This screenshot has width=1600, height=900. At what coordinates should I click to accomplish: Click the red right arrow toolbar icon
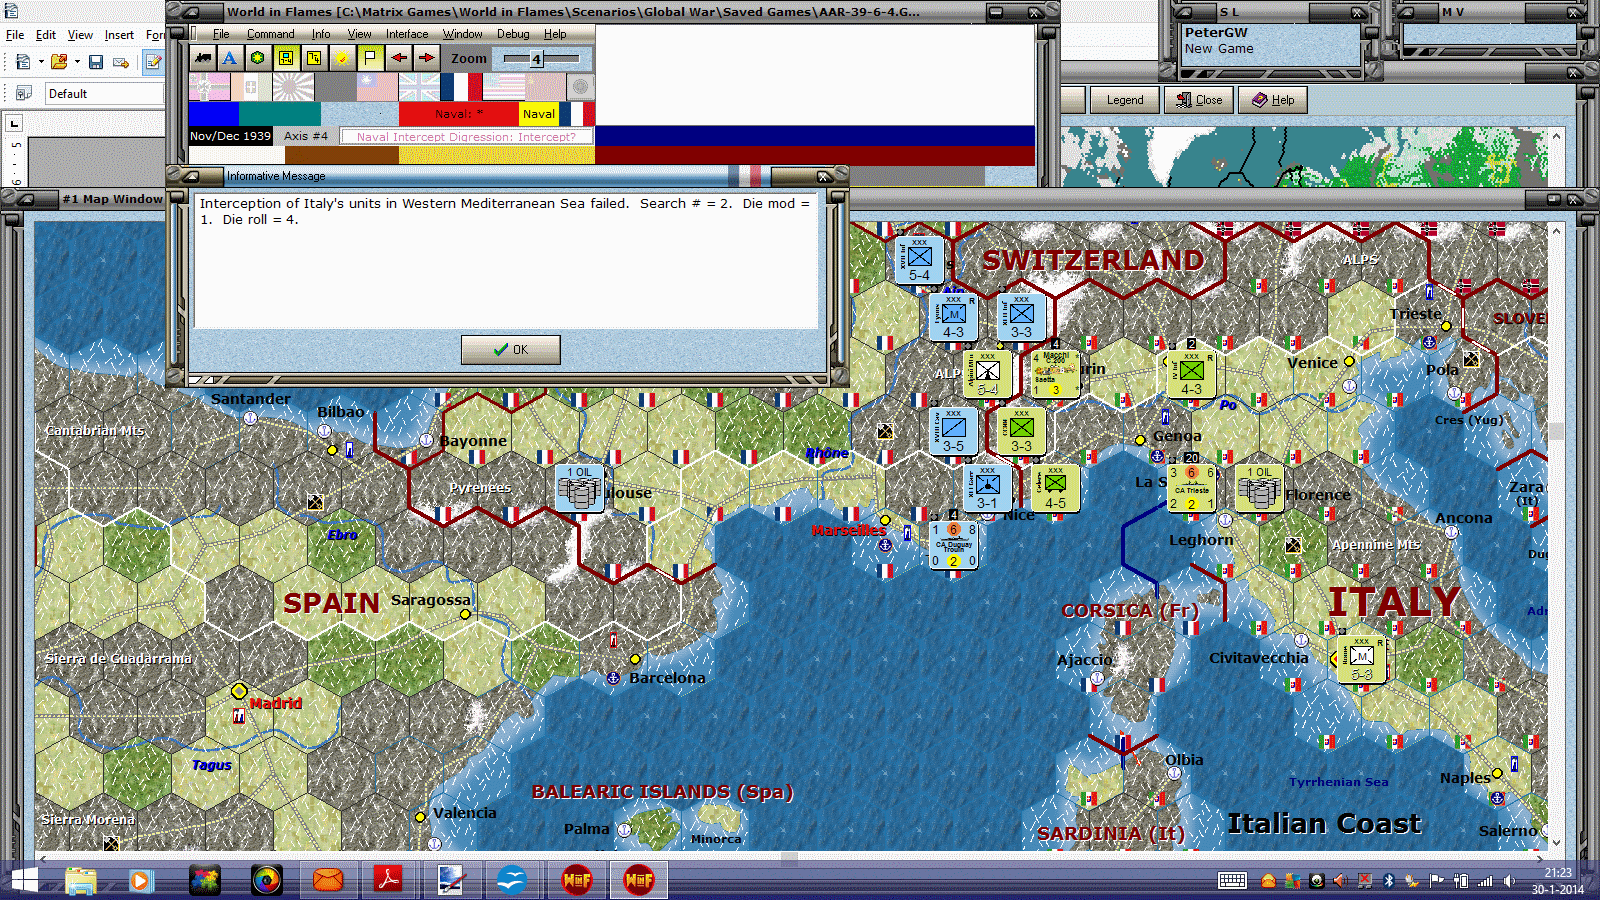[426, 58]
